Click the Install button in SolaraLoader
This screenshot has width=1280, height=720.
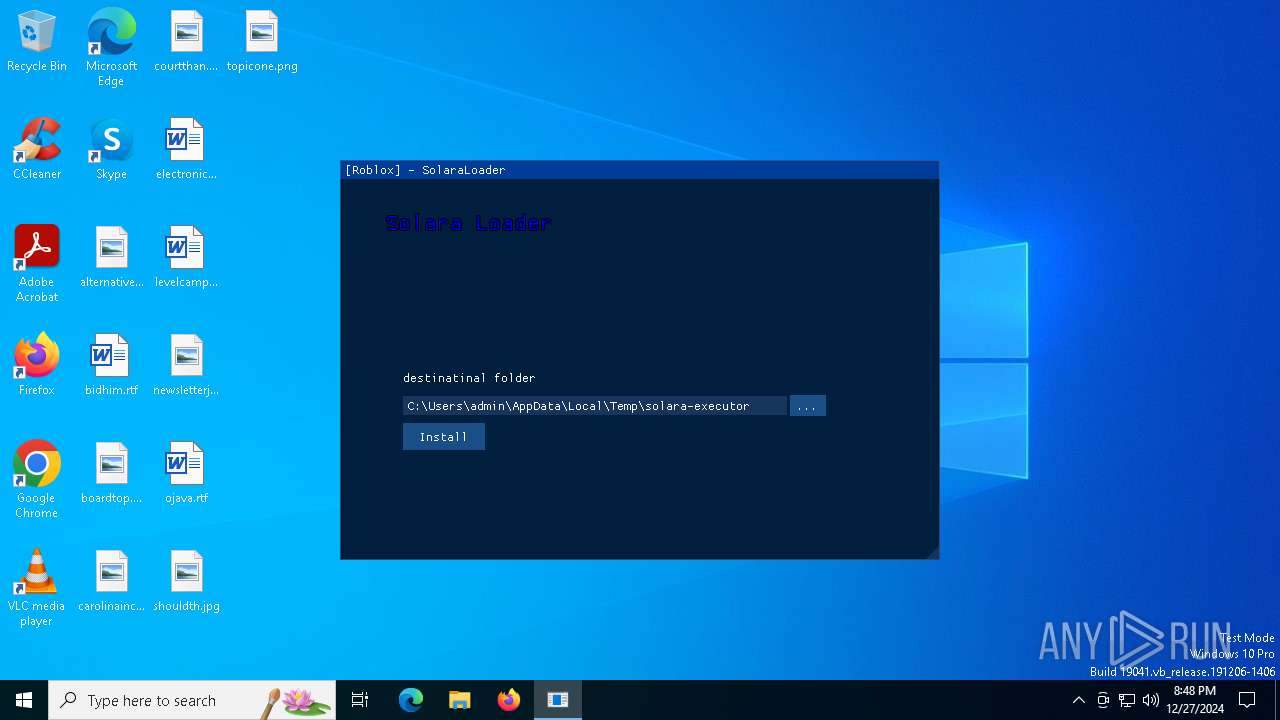coord(443,437)
